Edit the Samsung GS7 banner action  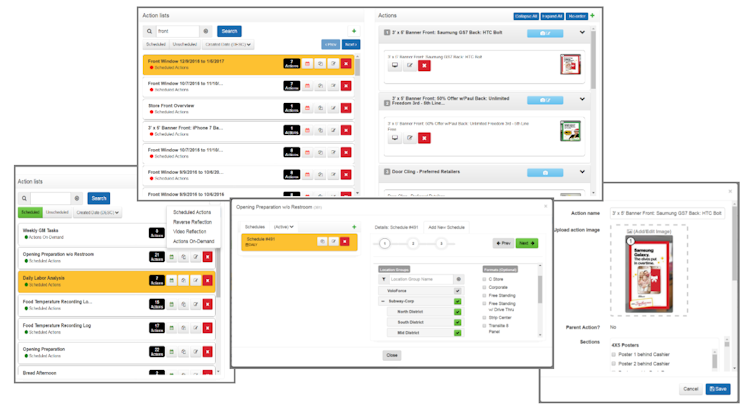(x=409, y=66)
